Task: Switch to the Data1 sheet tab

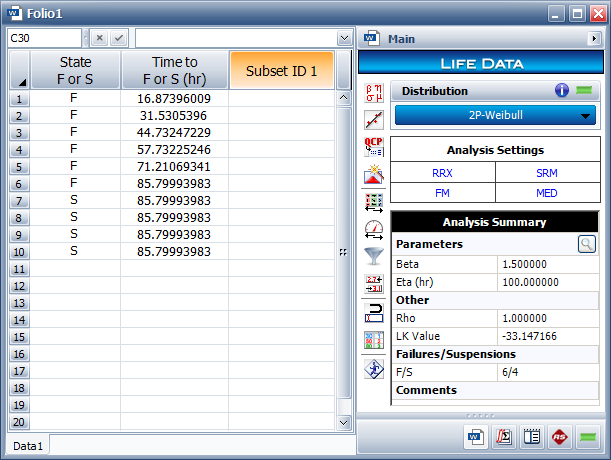Action: [x=27, y=445]
